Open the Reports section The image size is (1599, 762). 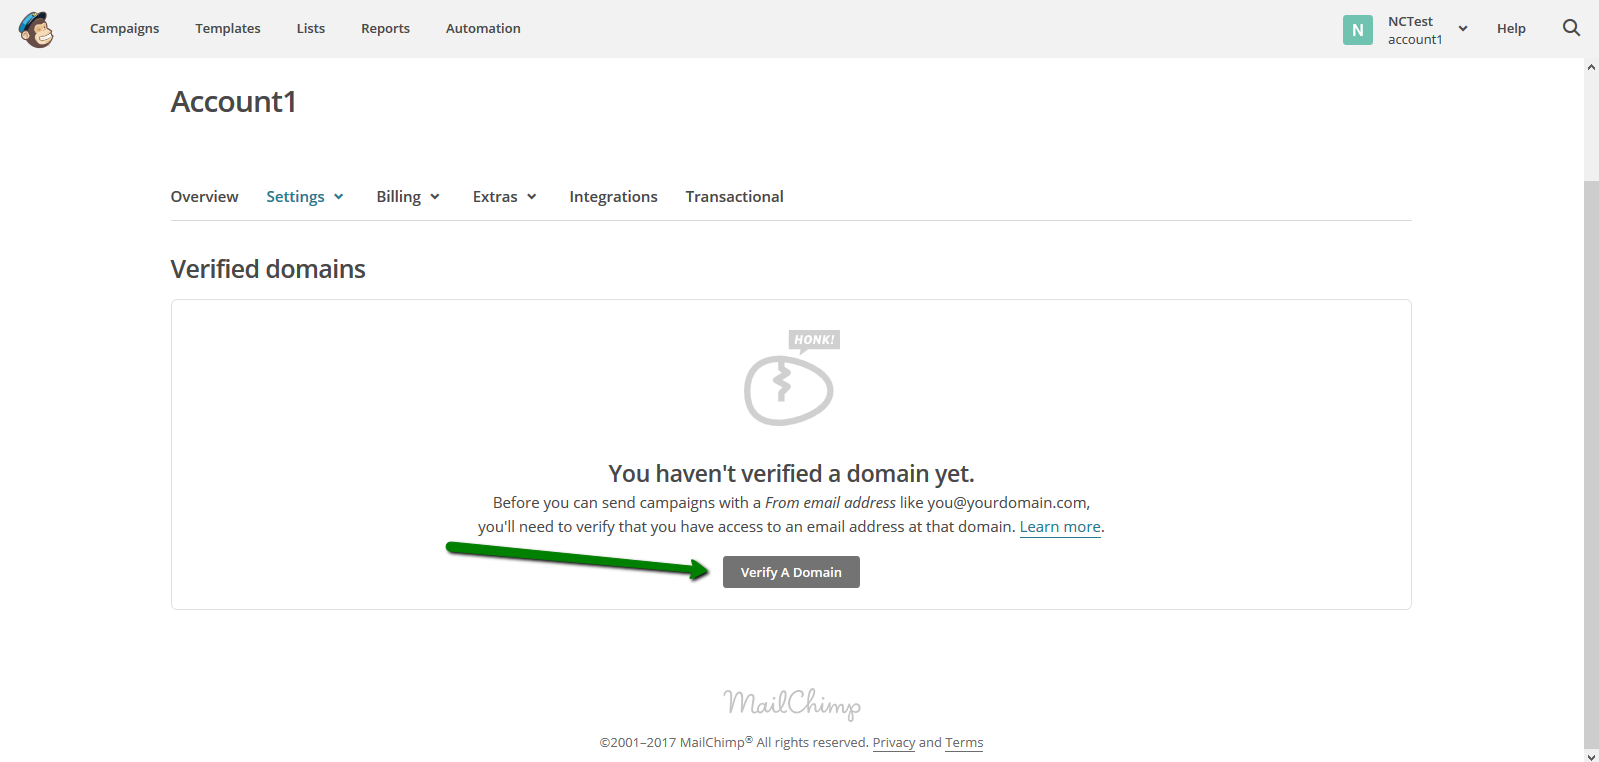(x=385, y=28)
